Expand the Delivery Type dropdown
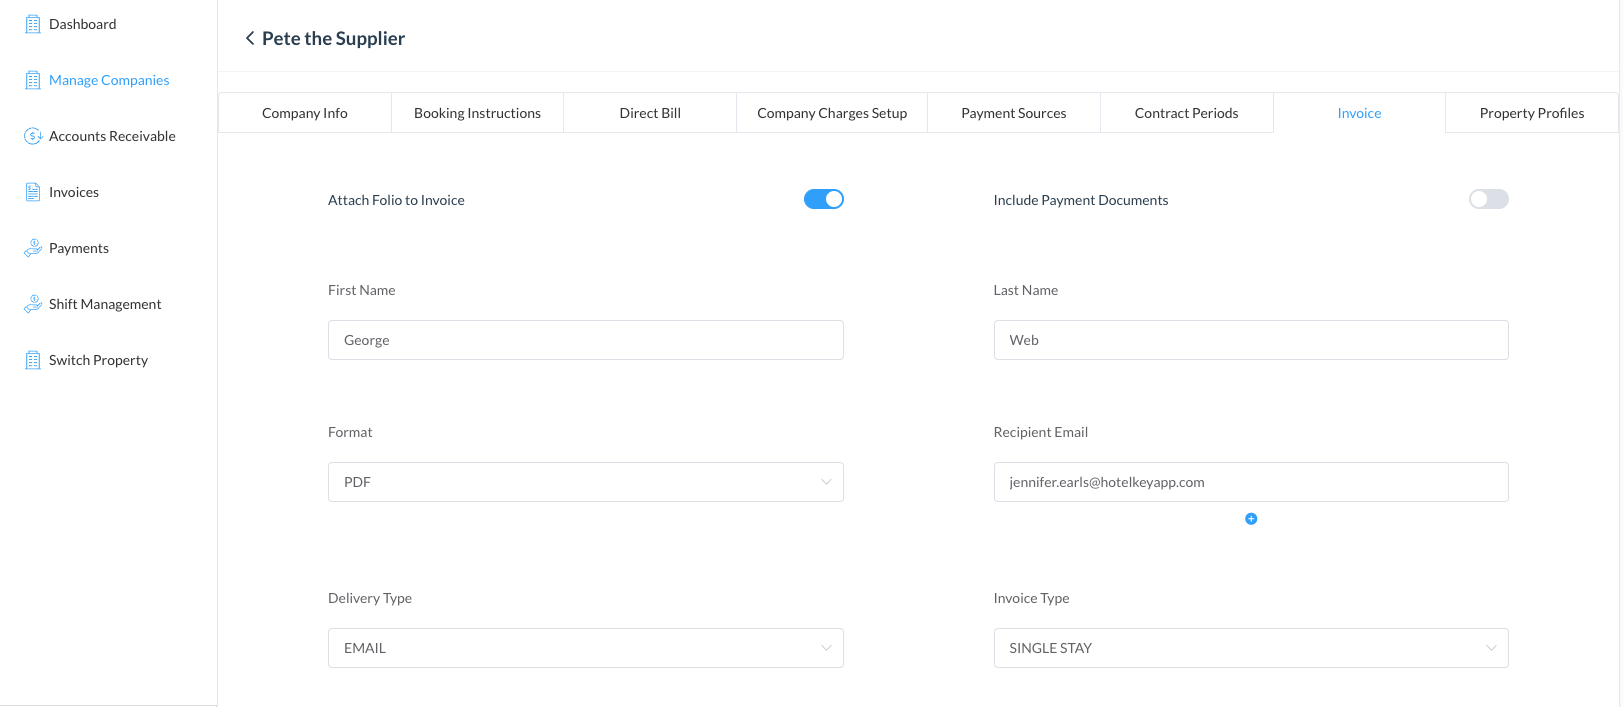Viewport: 1623px width, 707px height. coord(585,648)
